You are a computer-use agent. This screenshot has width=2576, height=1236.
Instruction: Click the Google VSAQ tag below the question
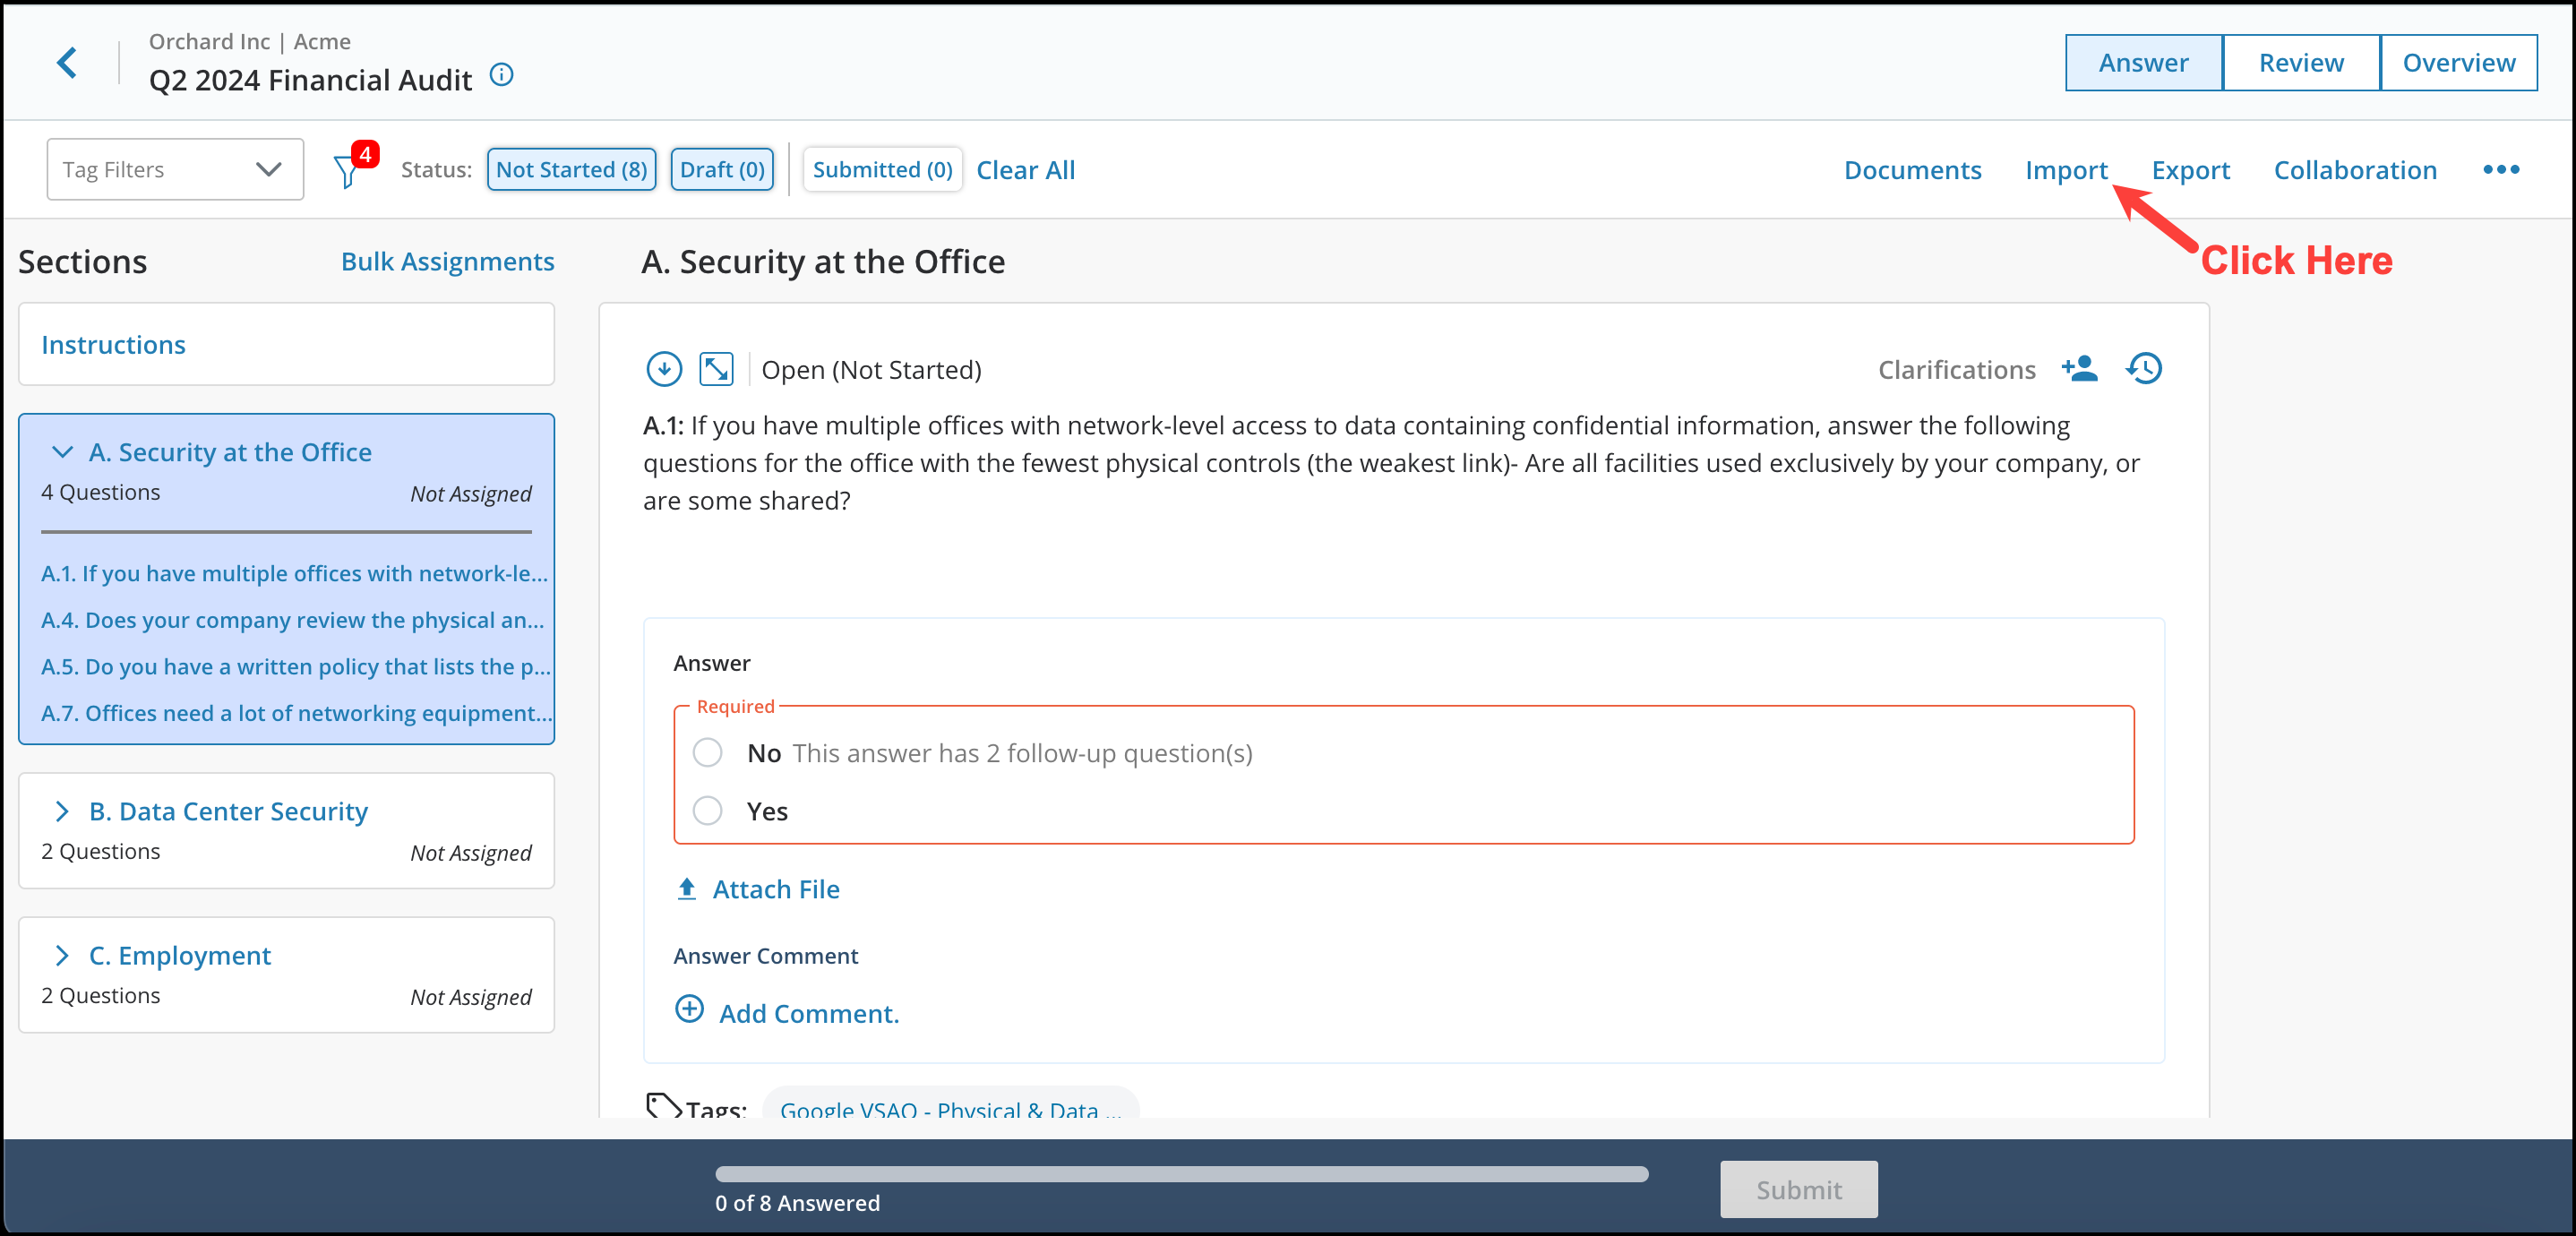tap(949, 1108)
